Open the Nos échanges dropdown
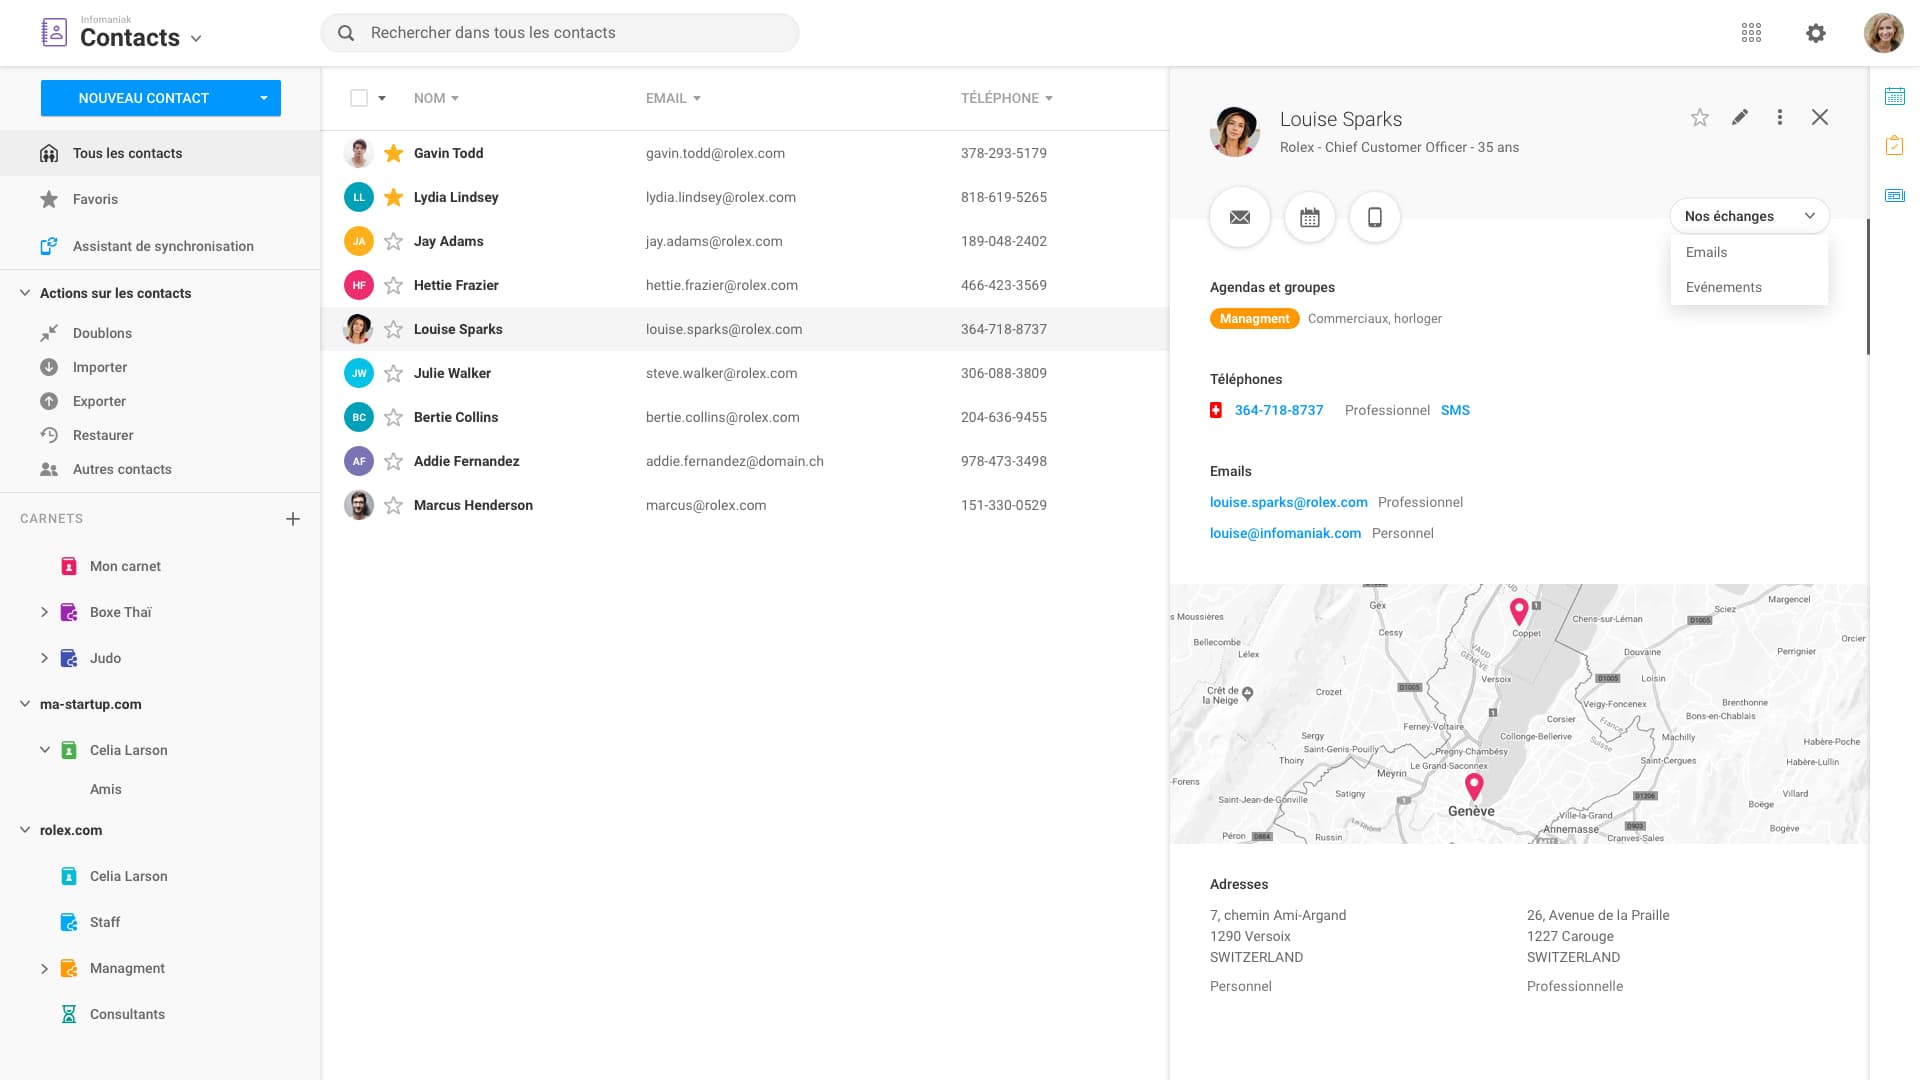1920x1080 pixels. tap(1748, 216)
